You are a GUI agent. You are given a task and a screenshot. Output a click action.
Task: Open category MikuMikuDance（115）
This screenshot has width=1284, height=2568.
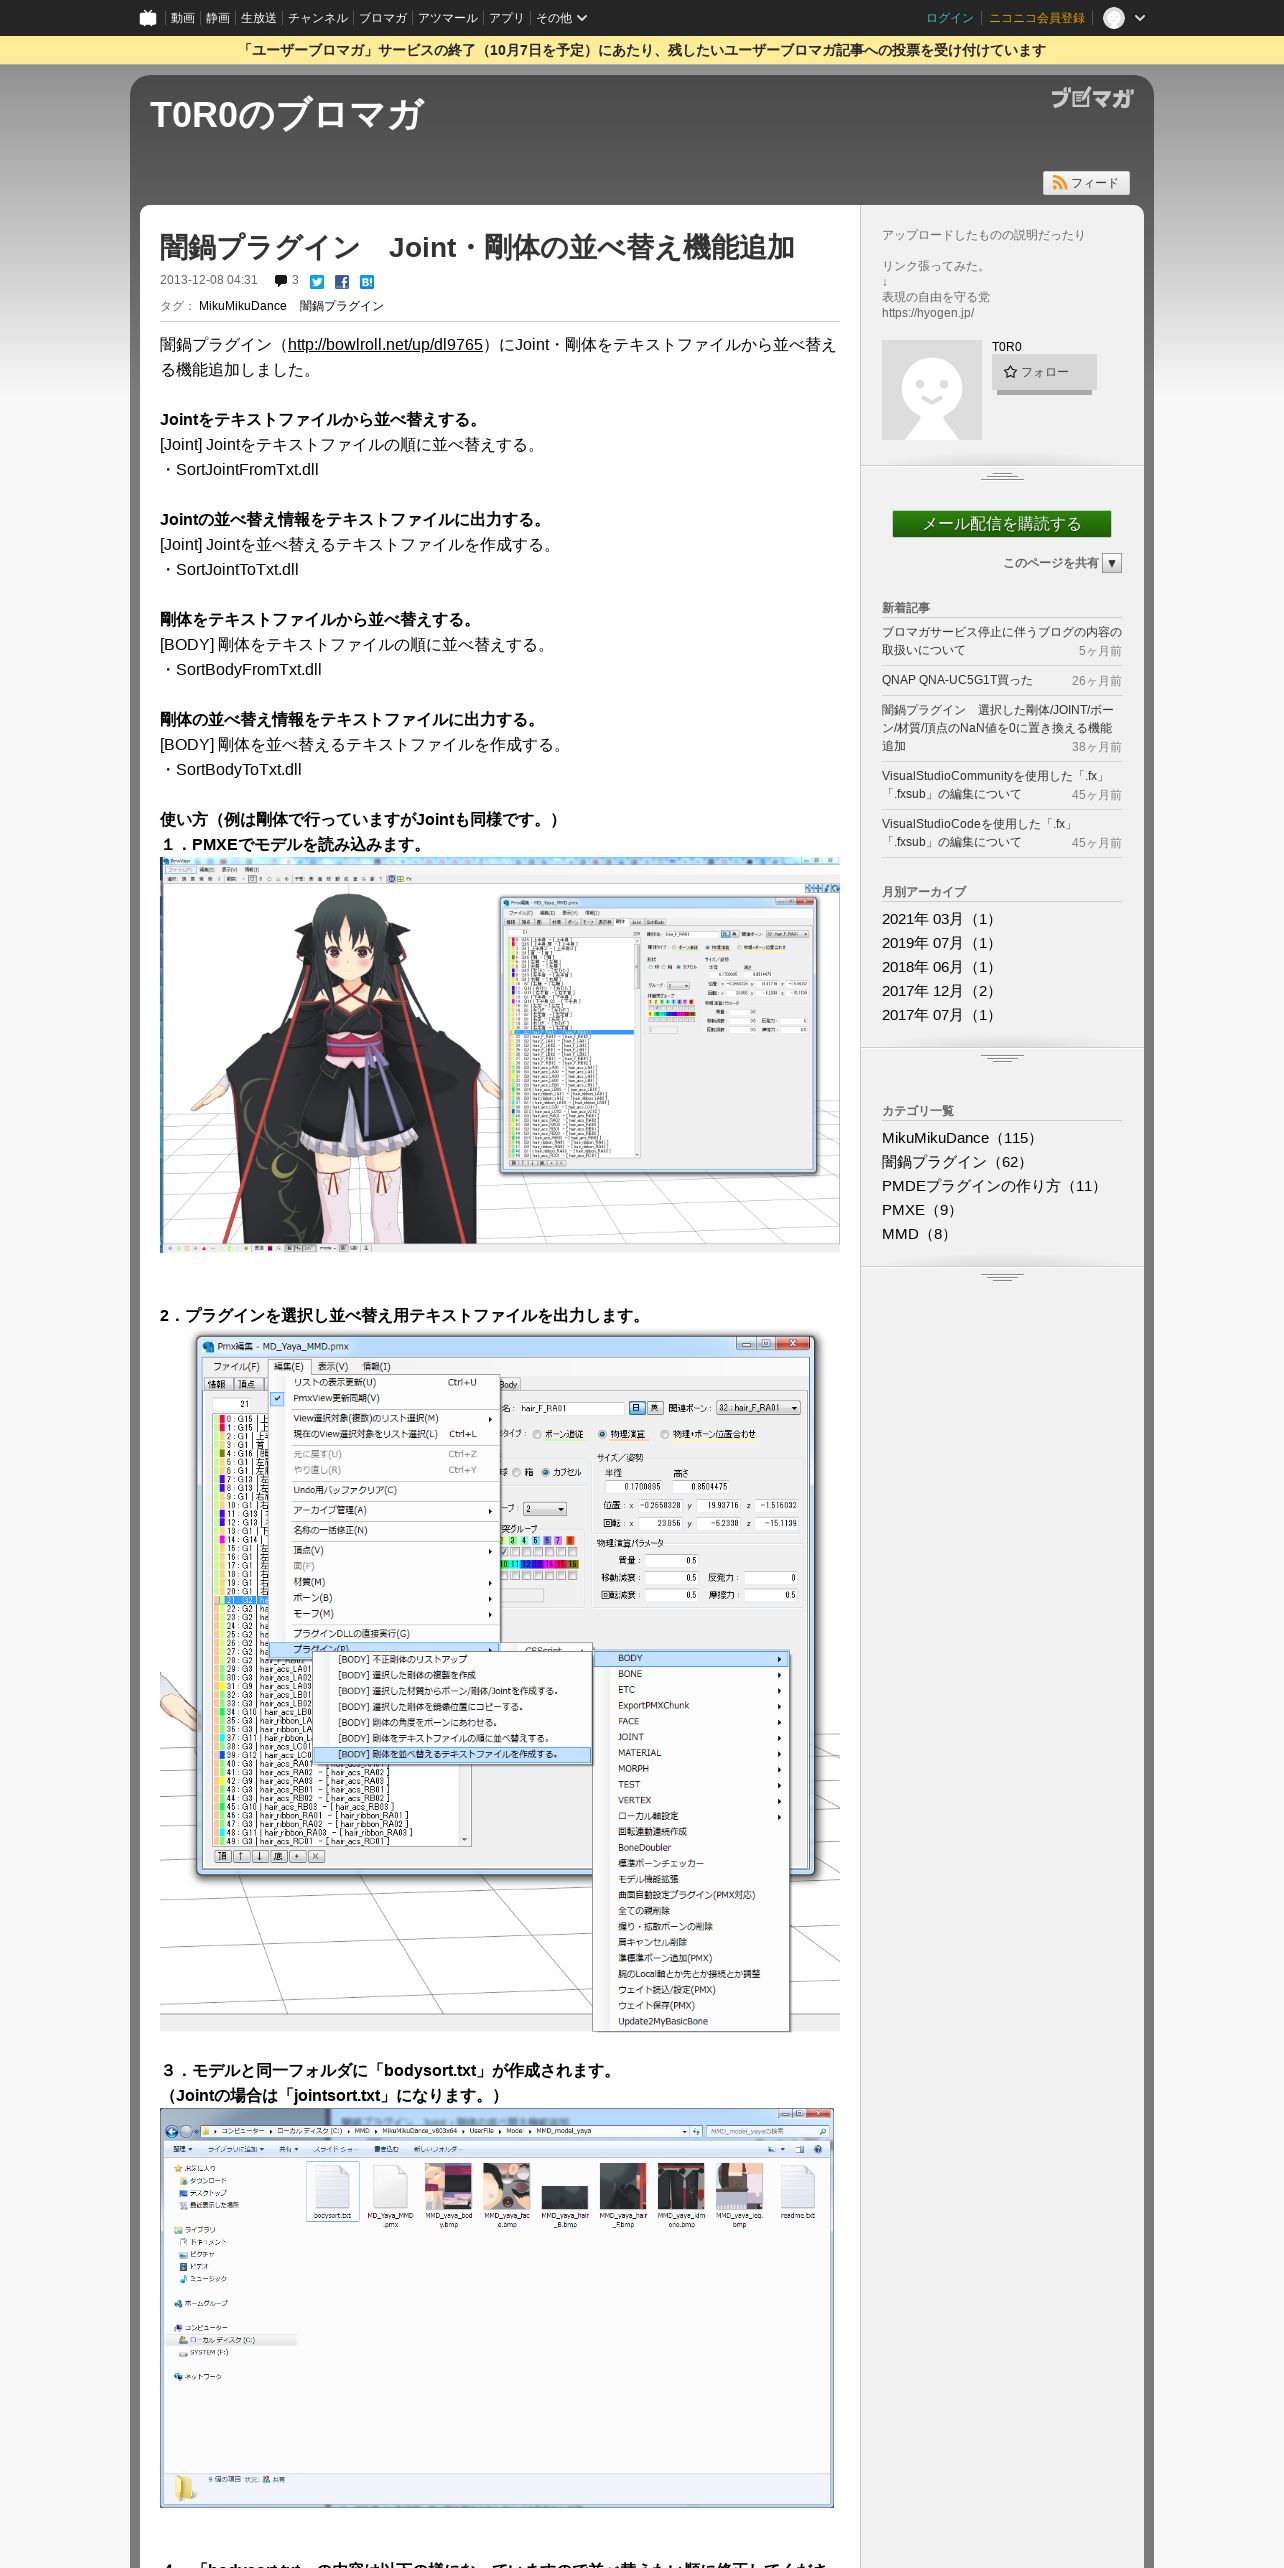(x=962, y=1138)
